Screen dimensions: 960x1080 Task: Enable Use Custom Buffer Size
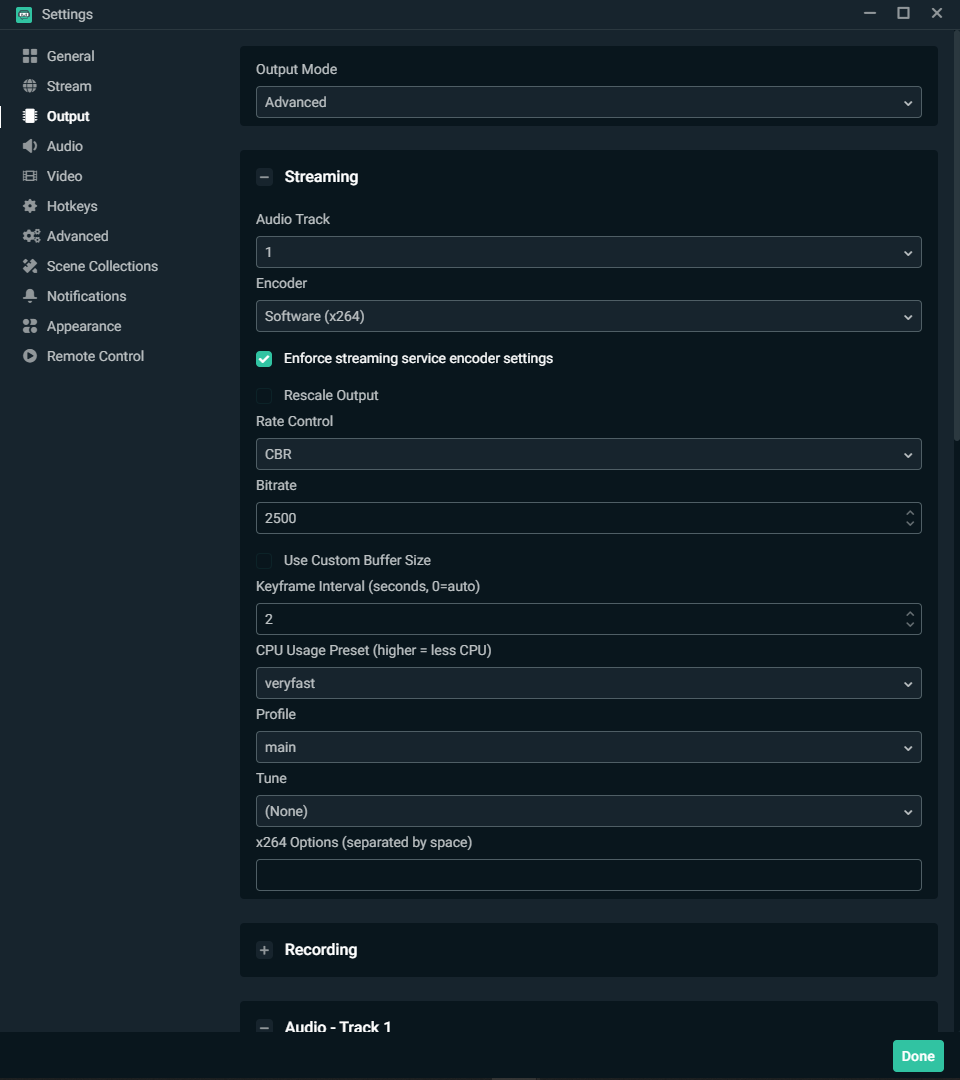coord(264,561)
